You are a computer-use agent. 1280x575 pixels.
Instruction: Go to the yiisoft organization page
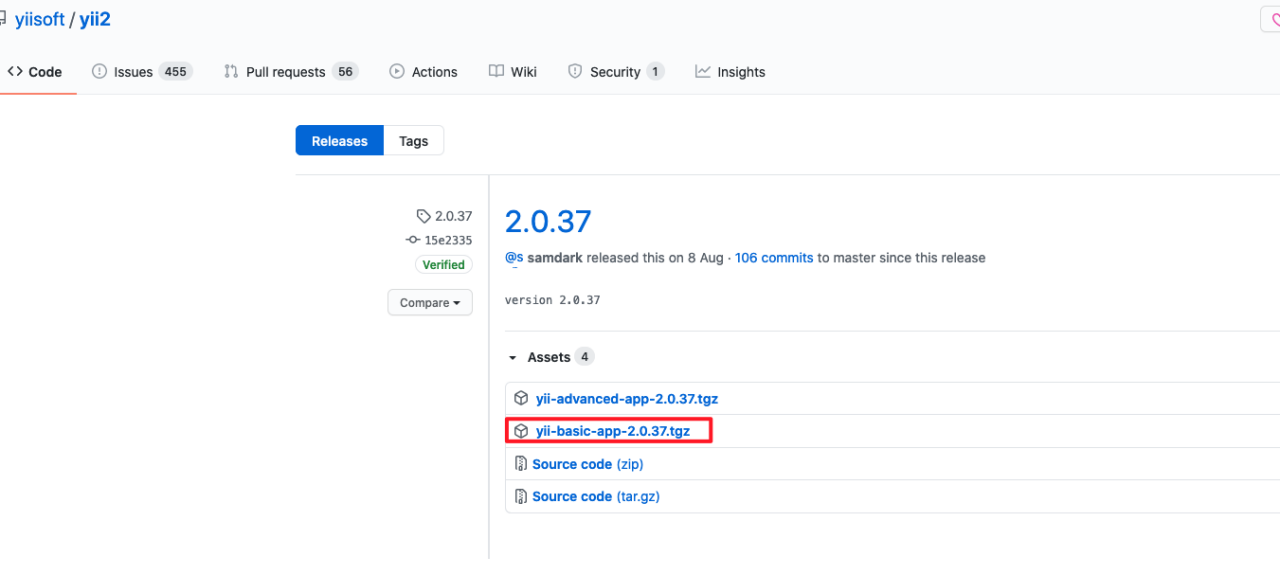pyautogui.click(x=40, y=20)
